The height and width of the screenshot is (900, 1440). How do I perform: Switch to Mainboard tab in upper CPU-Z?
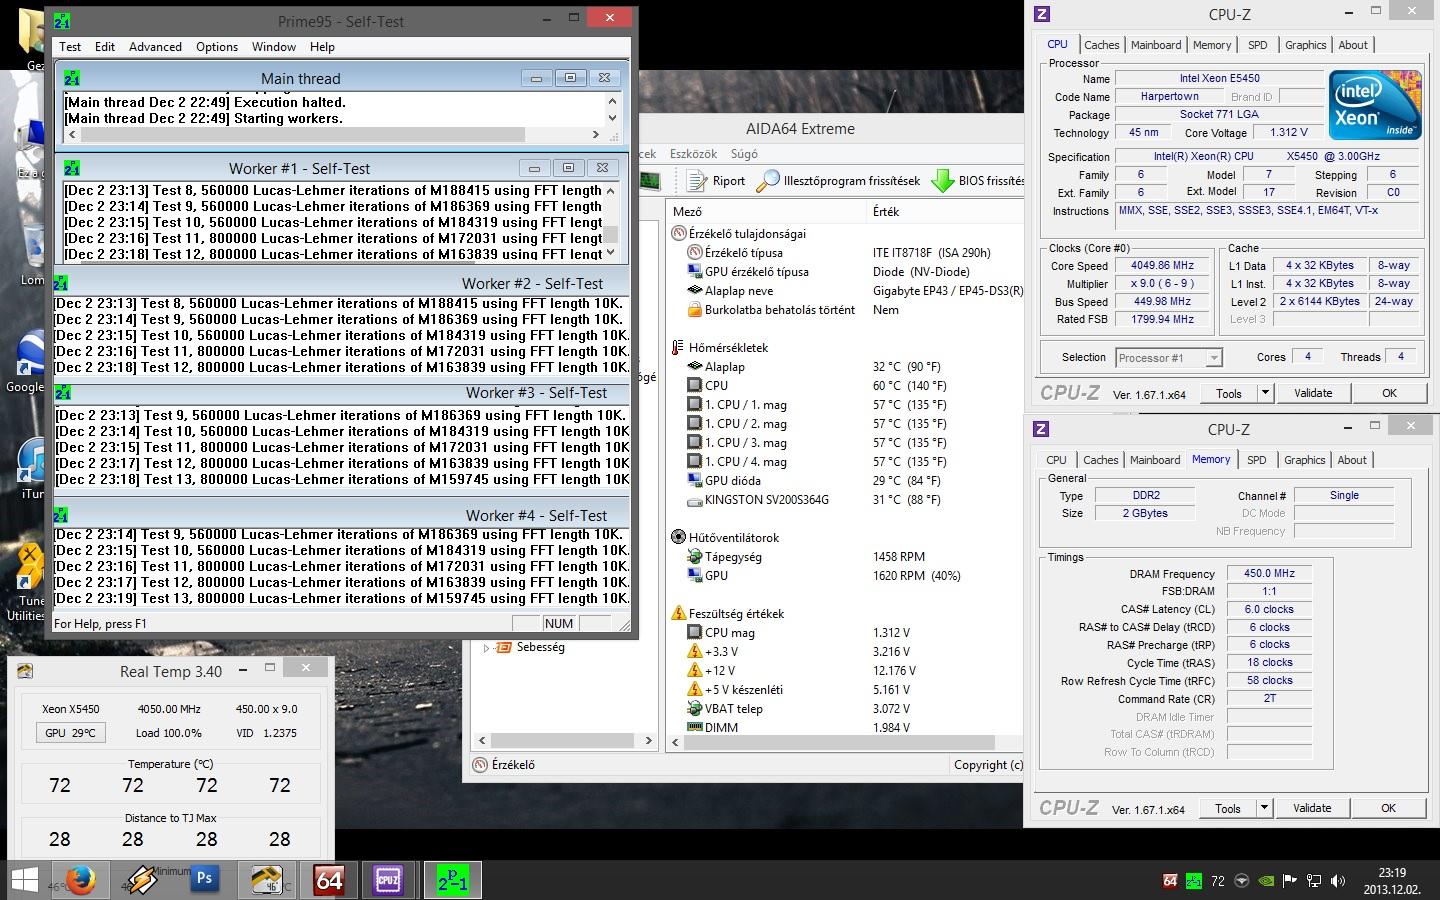[x=1156, y=45]
